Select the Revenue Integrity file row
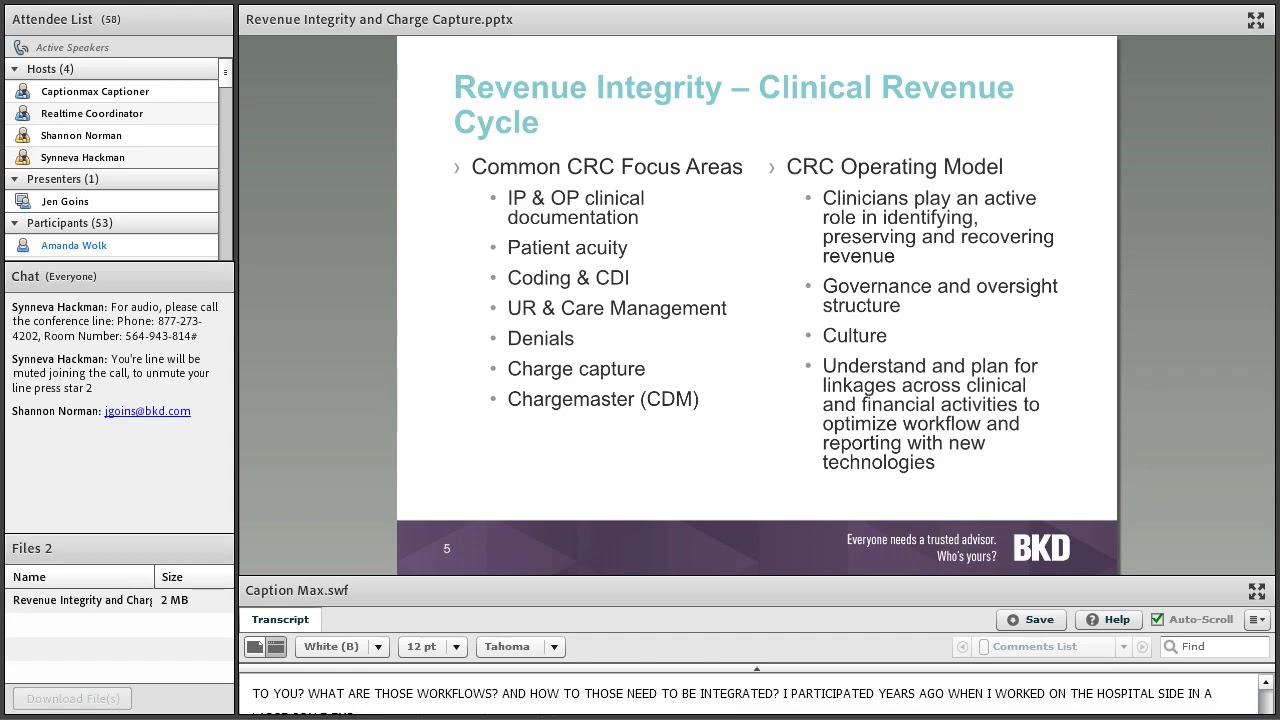 tap(119, 600)
